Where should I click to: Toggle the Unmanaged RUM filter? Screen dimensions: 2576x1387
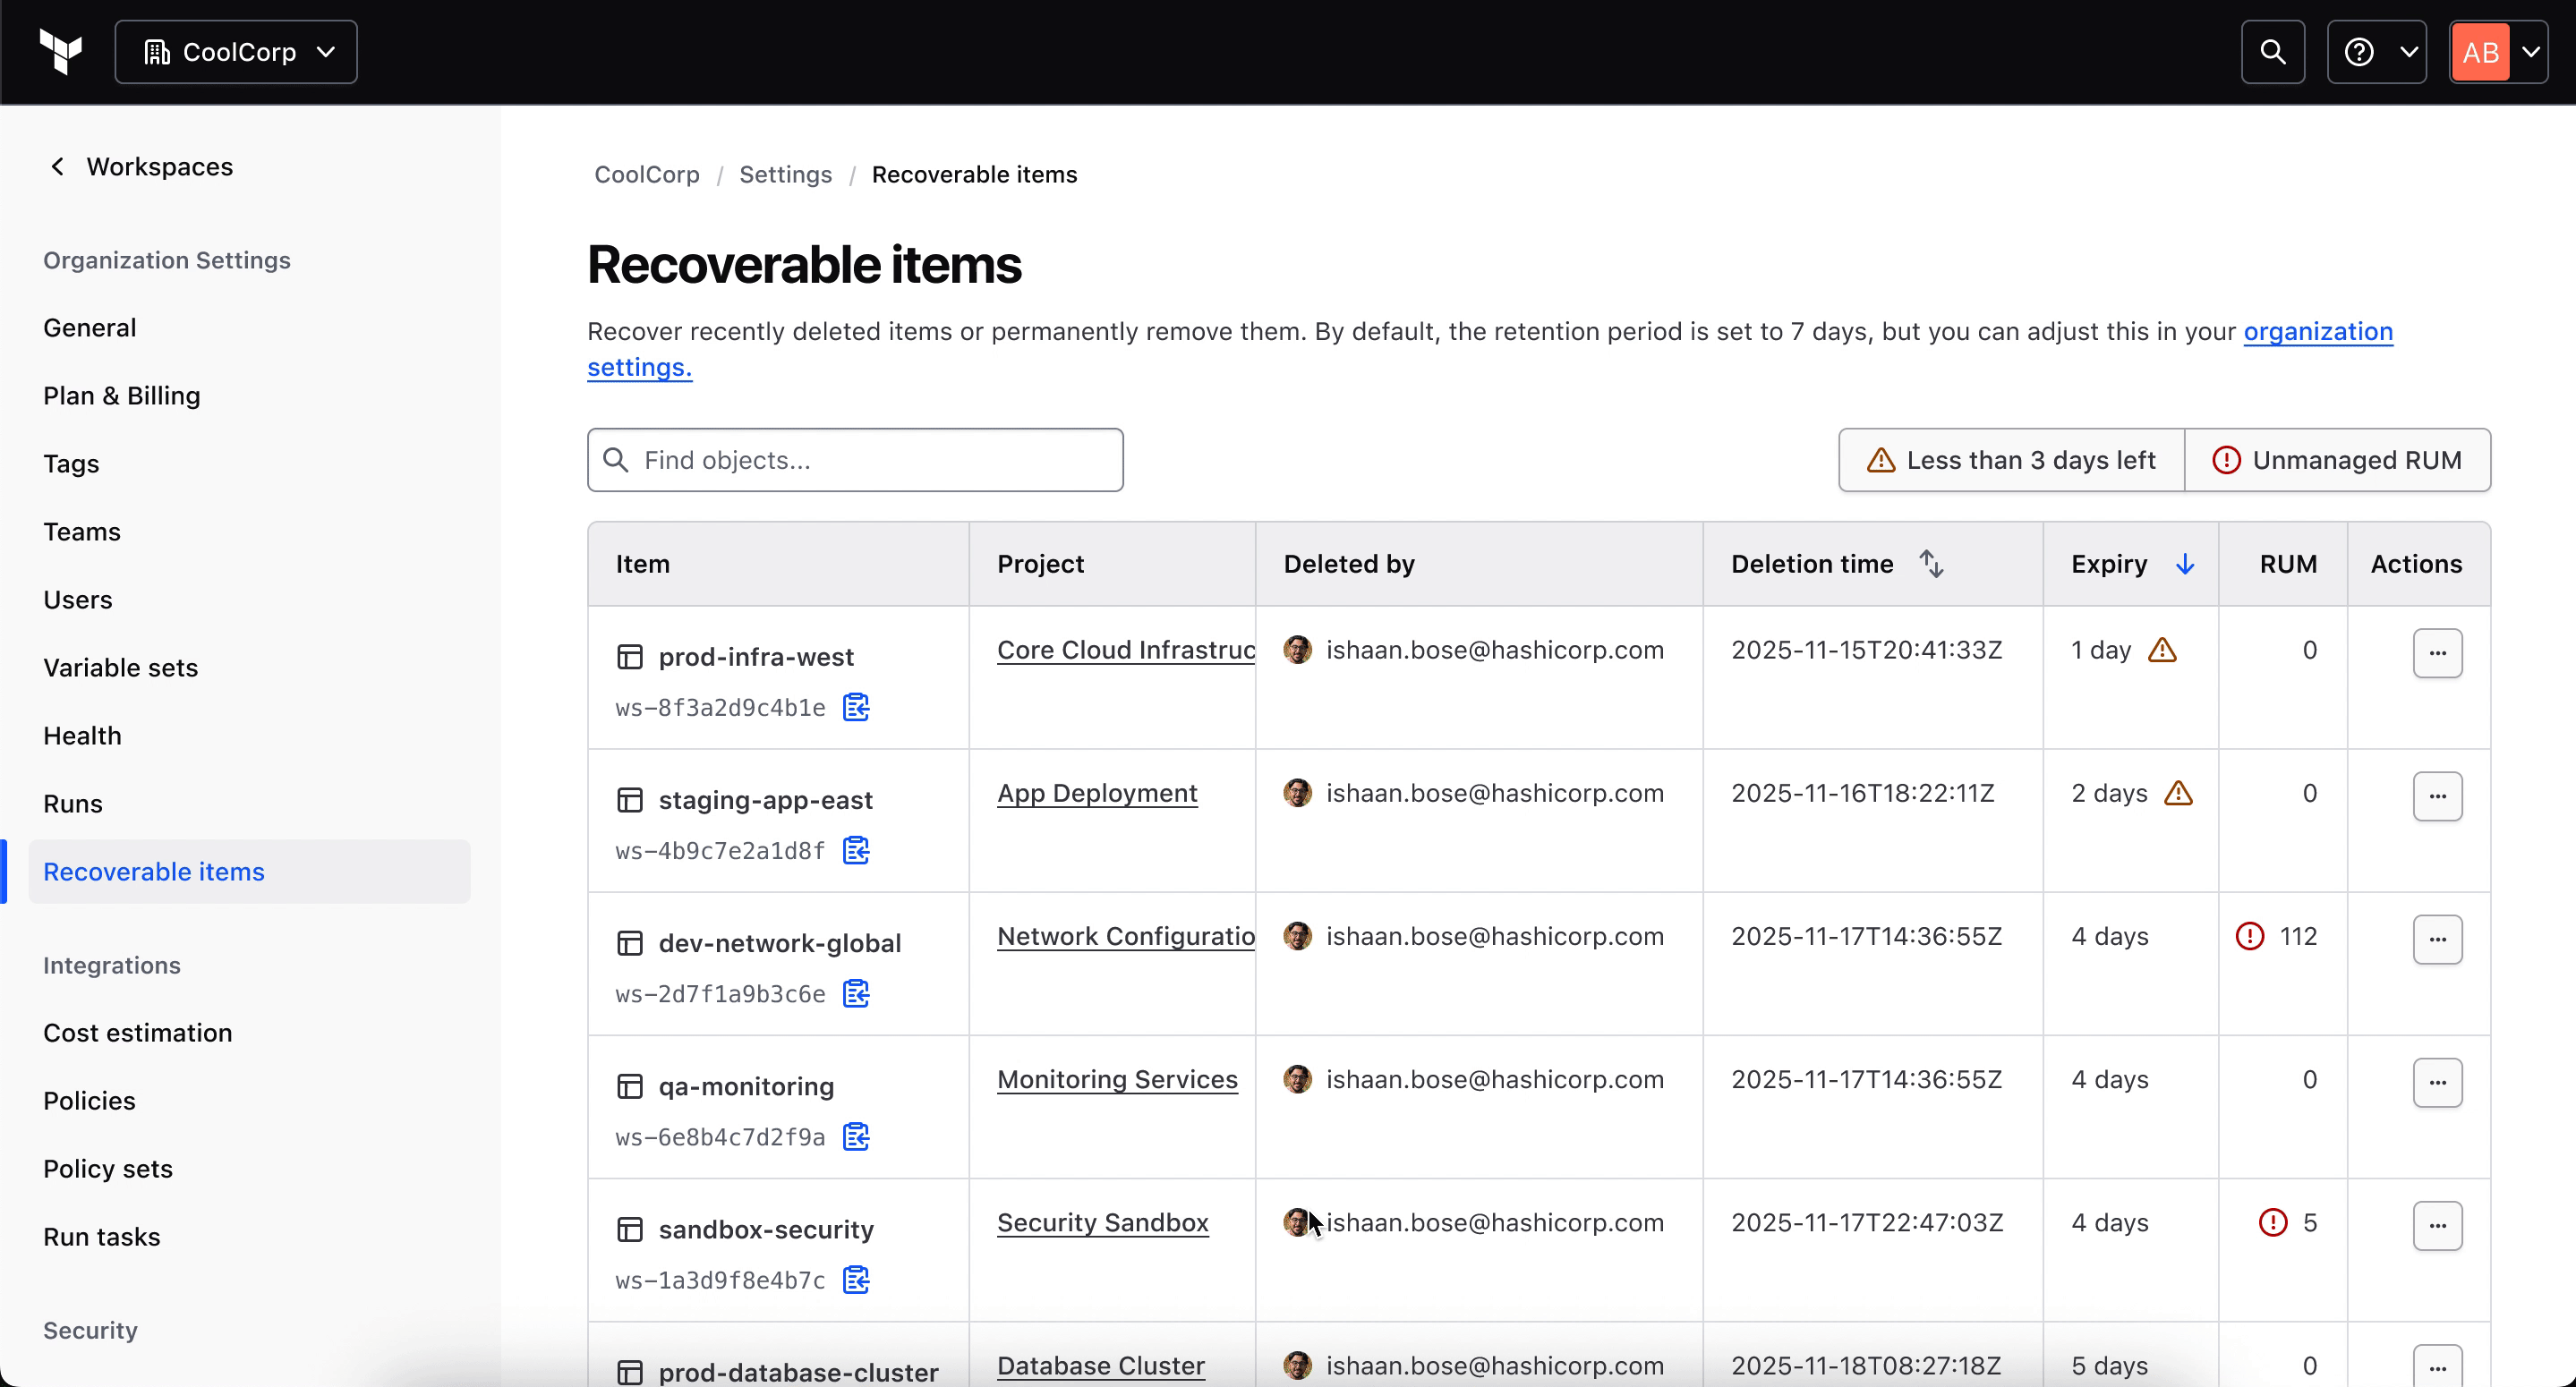[2337, 460]
